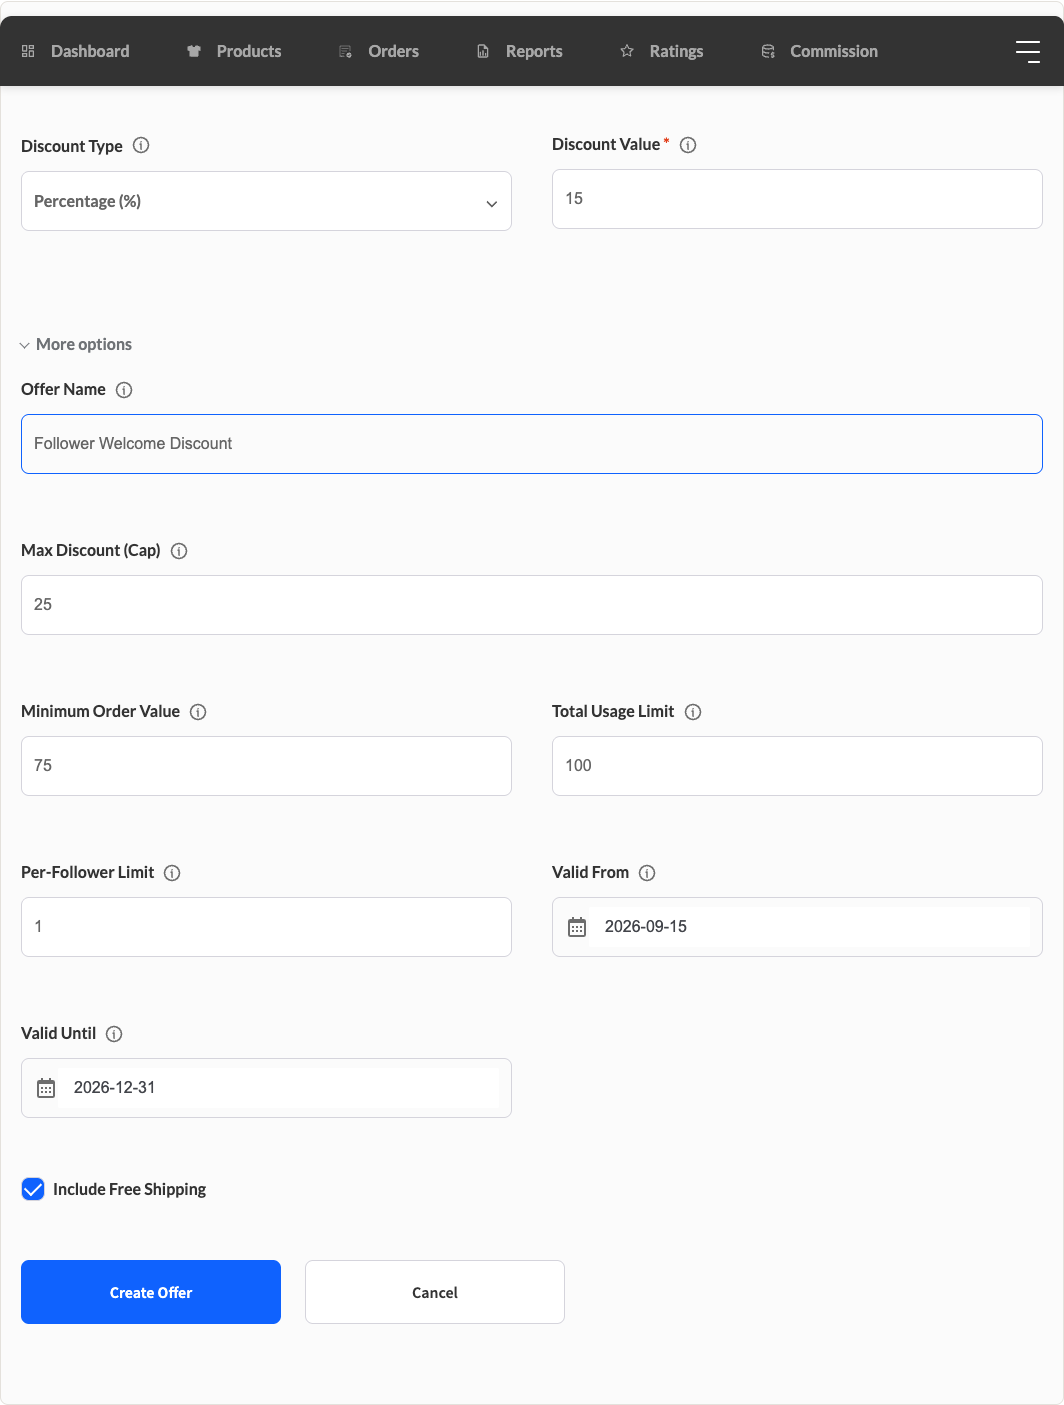Image resolution: width=1064 pixels, height=1405 pixels.
Task: Focus the Offer Name input field
Action: tap(532, 444)
